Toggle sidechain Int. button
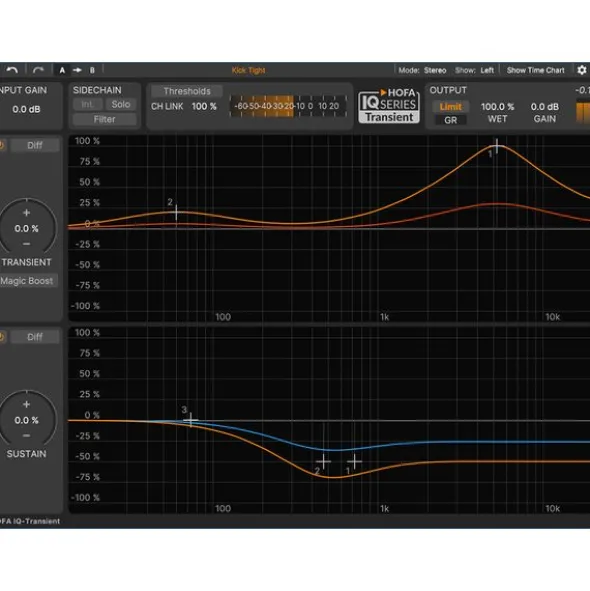This screenshot has width=590, height=591. 87,104
